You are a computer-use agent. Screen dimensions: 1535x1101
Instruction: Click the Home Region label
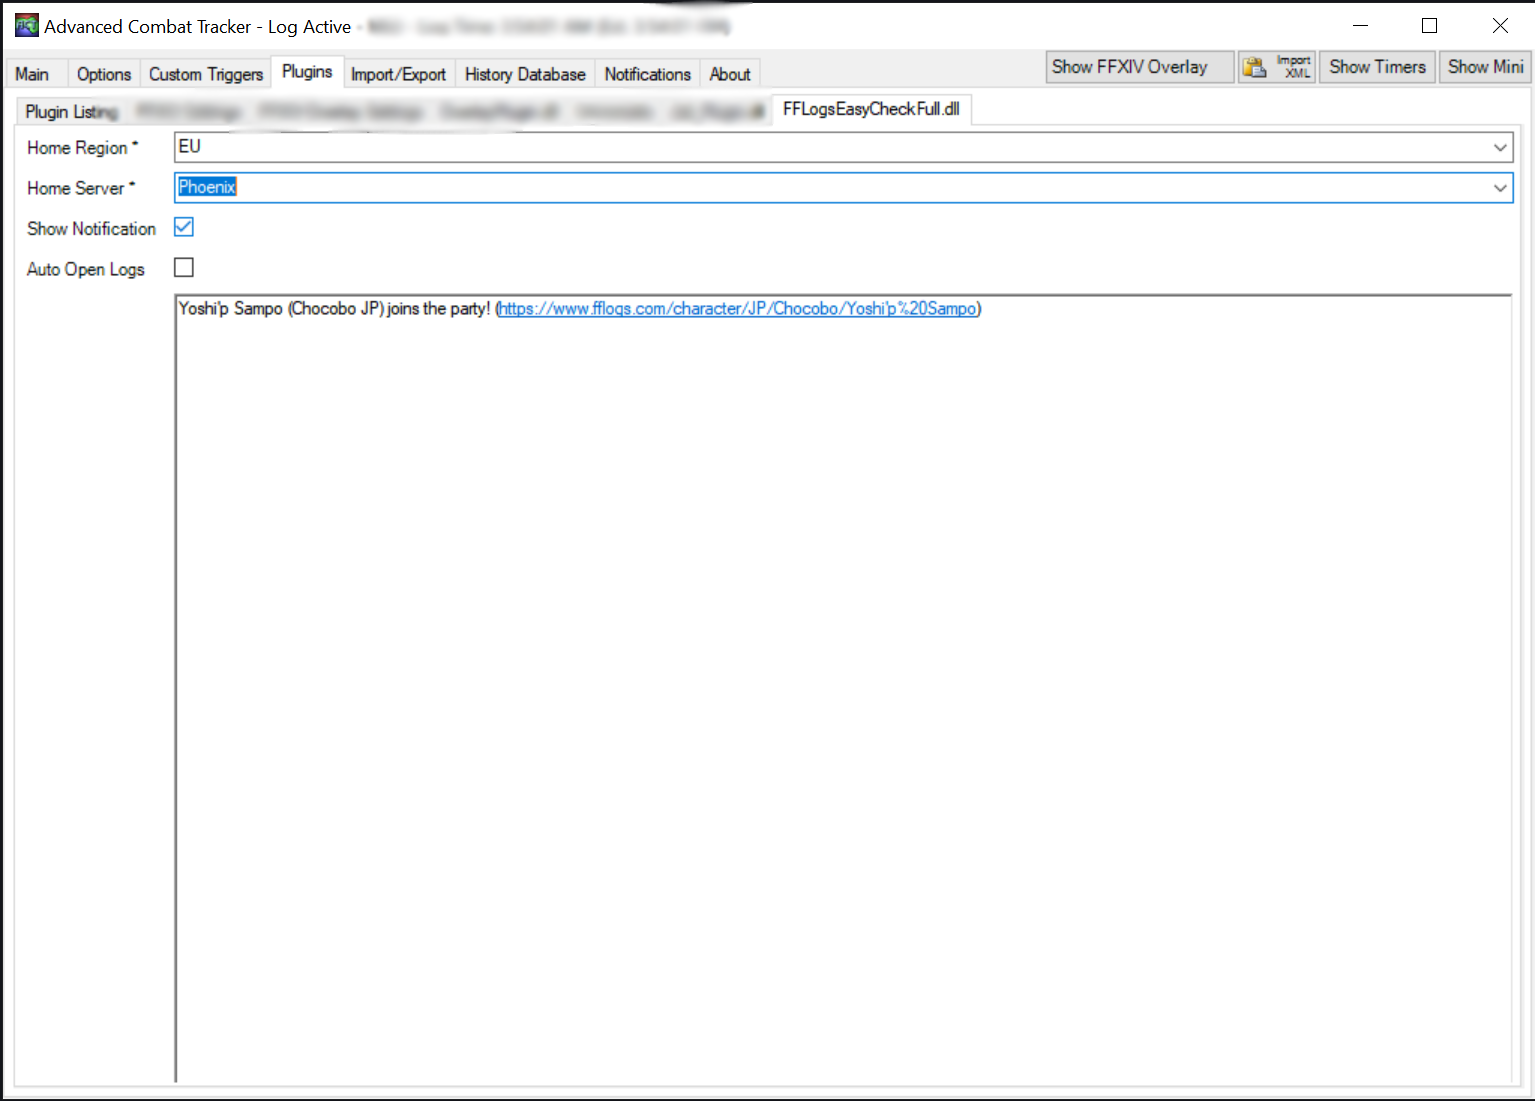click(82, 148)
